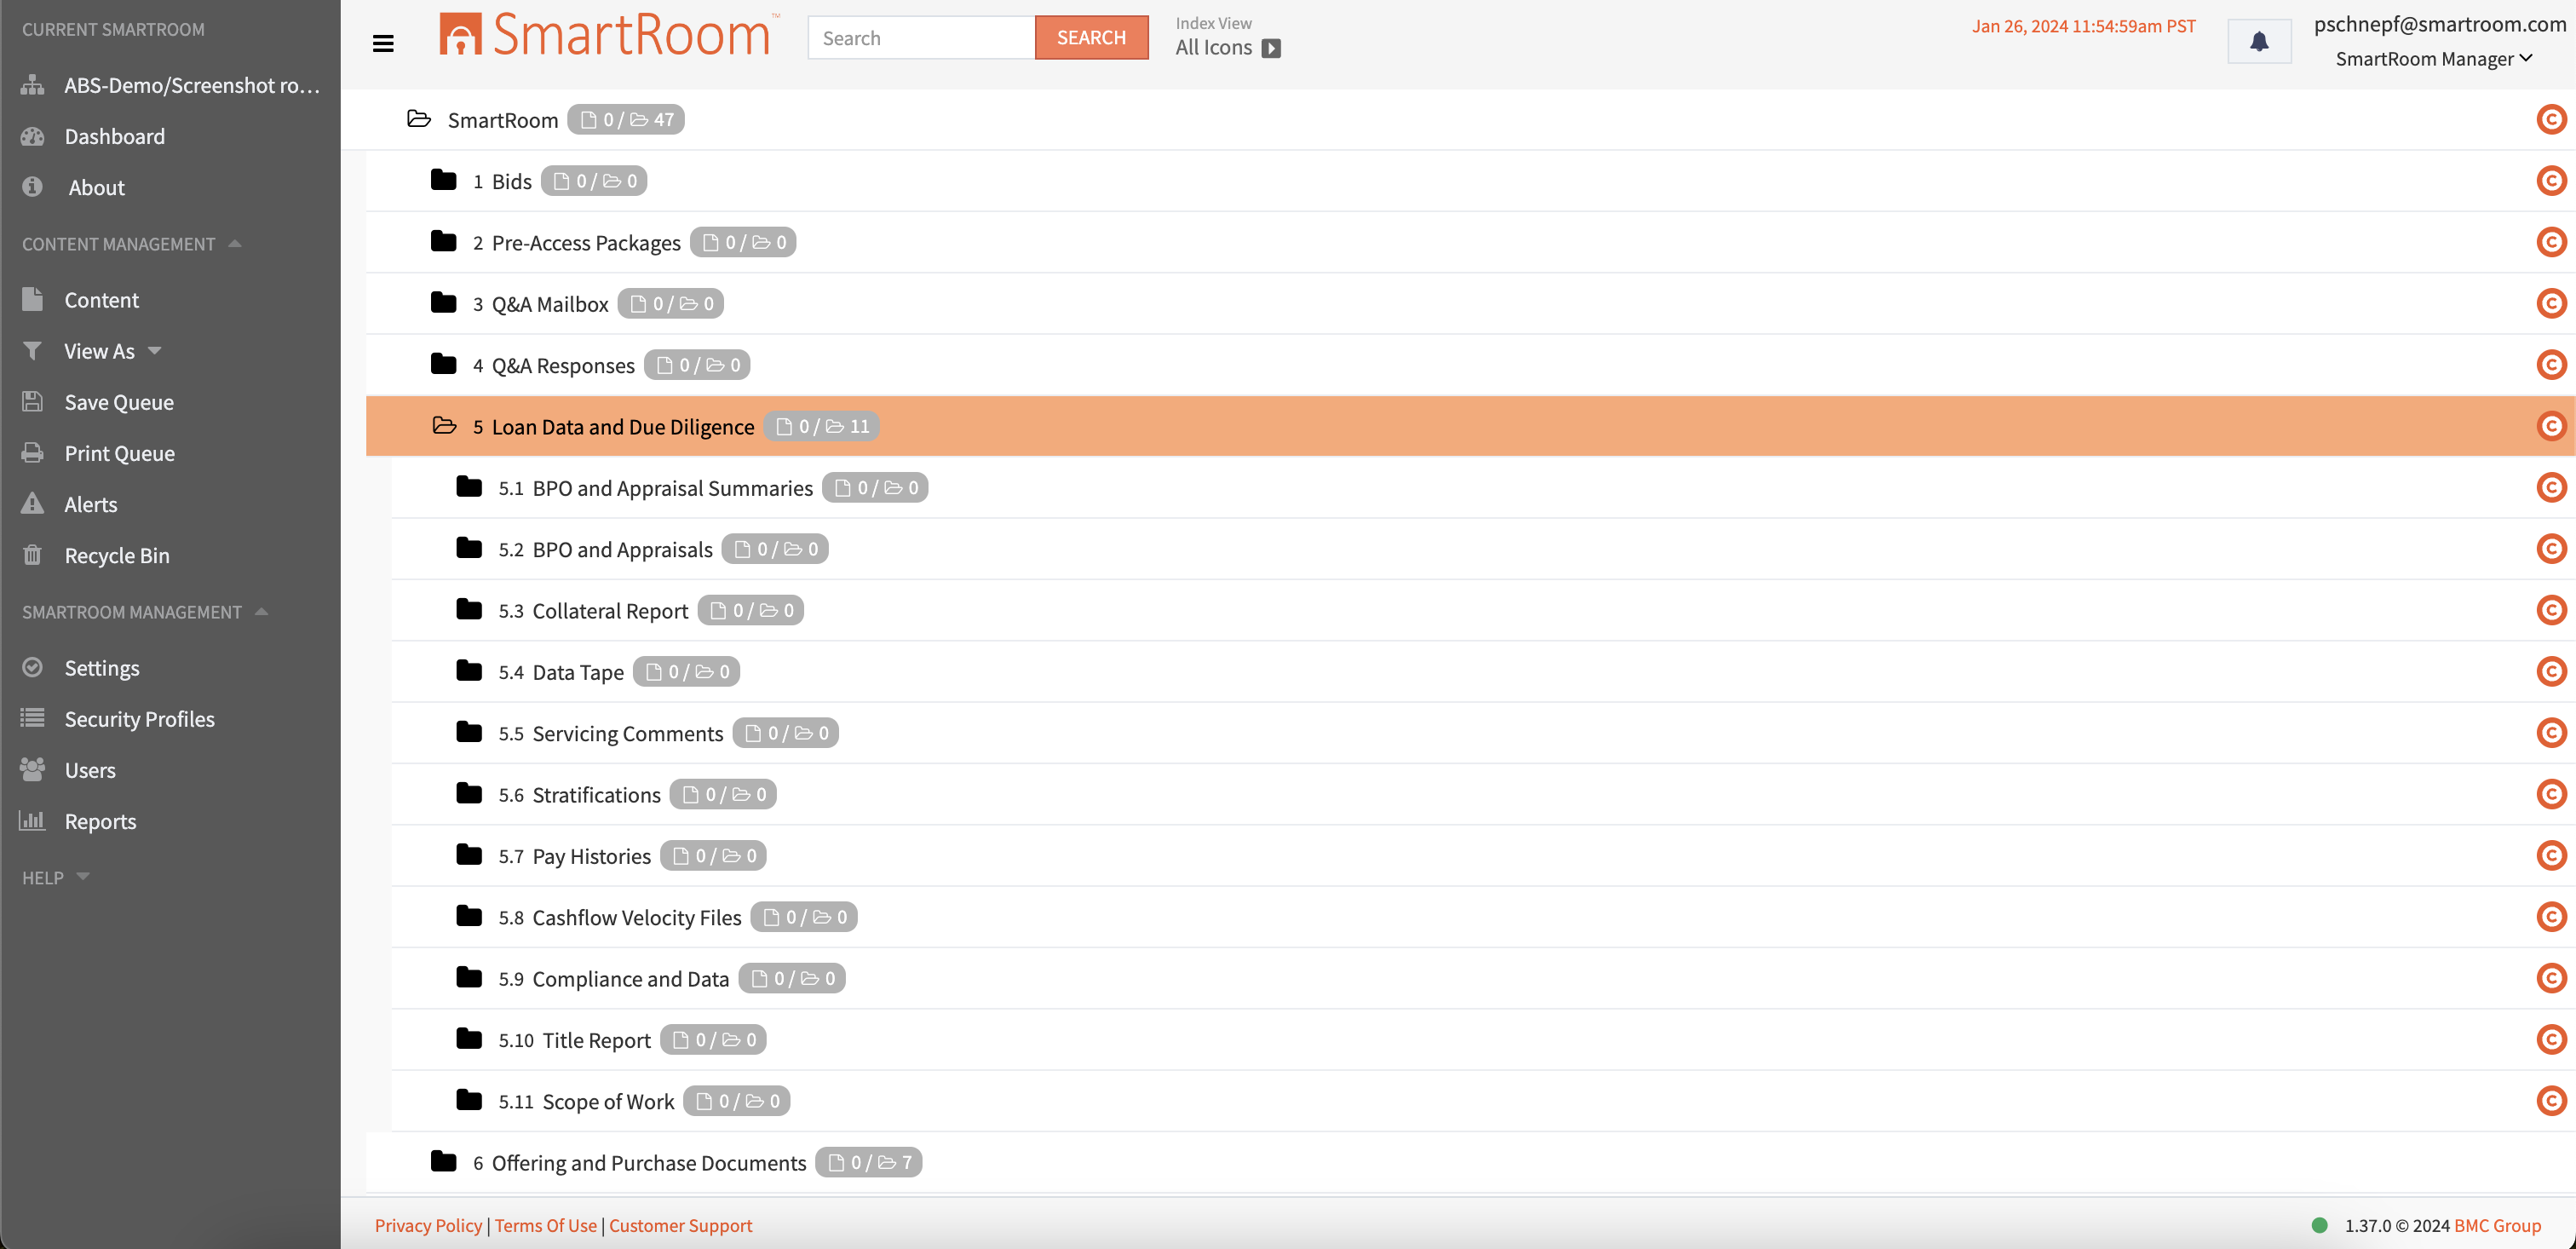This screenshot has width=2576, height=1249.
Task: Expand the Offering and Purchase Documents folder
Action: (x=444, y=1162)
